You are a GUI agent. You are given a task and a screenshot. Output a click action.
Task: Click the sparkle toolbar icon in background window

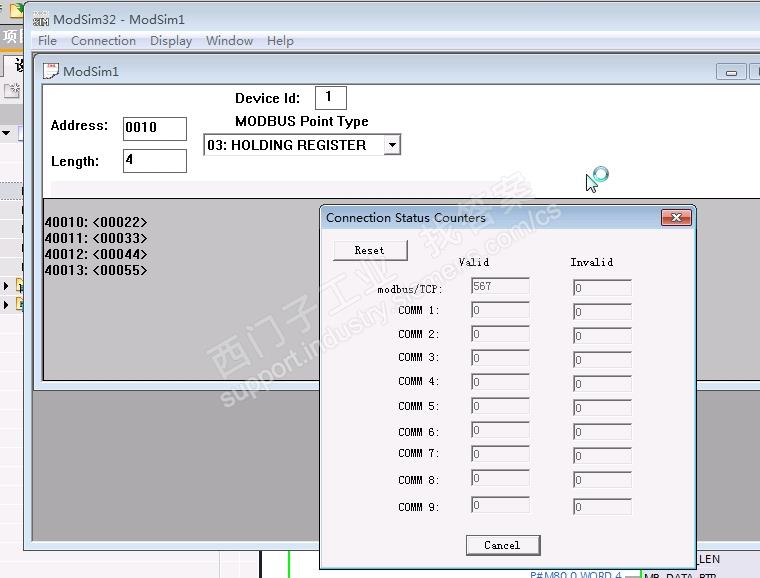click(x=12, y=90)
